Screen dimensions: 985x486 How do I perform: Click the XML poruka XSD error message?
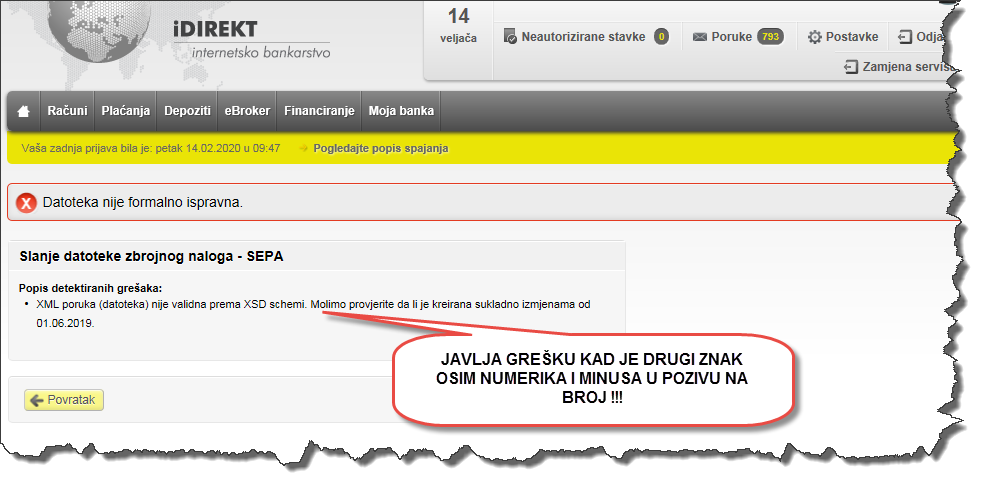point(313,314)
